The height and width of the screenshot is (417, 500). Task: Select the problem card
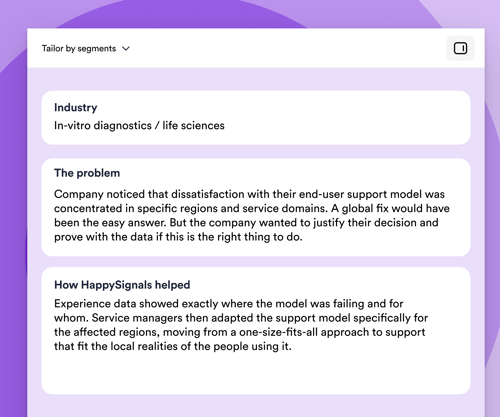point(256,207)
